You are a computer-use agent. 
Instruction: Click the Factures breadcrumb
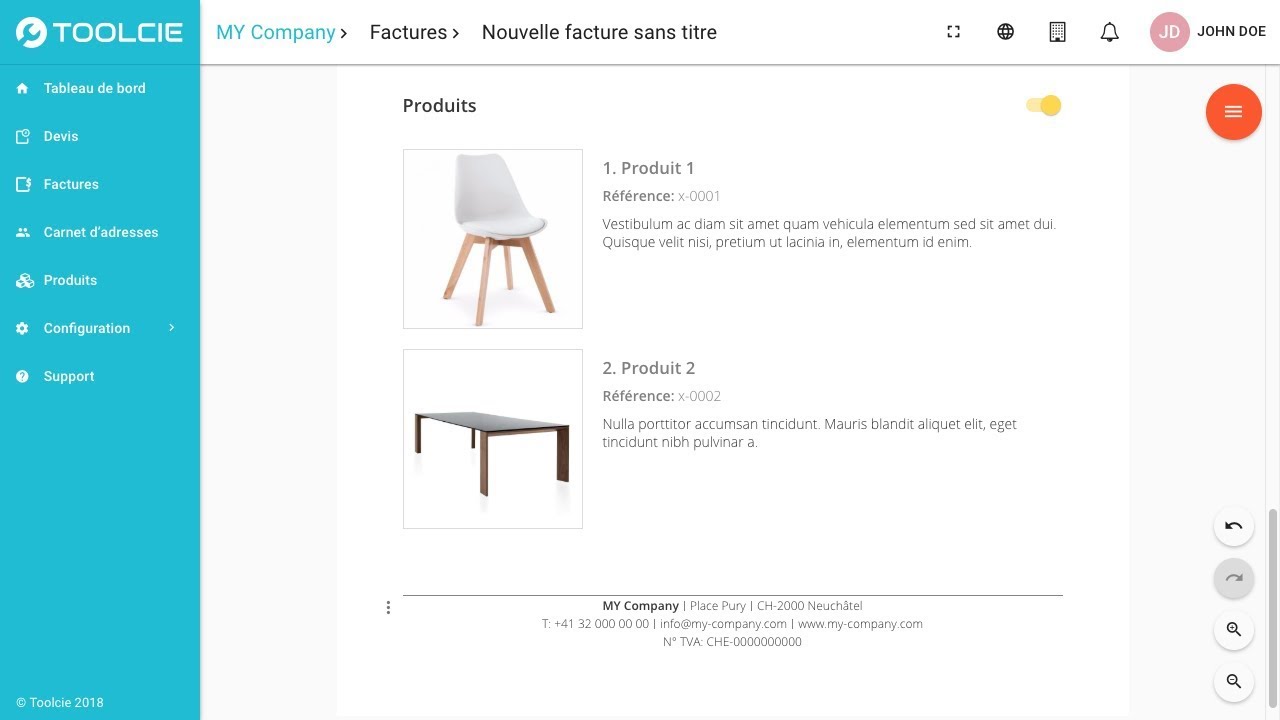point(408,32)
